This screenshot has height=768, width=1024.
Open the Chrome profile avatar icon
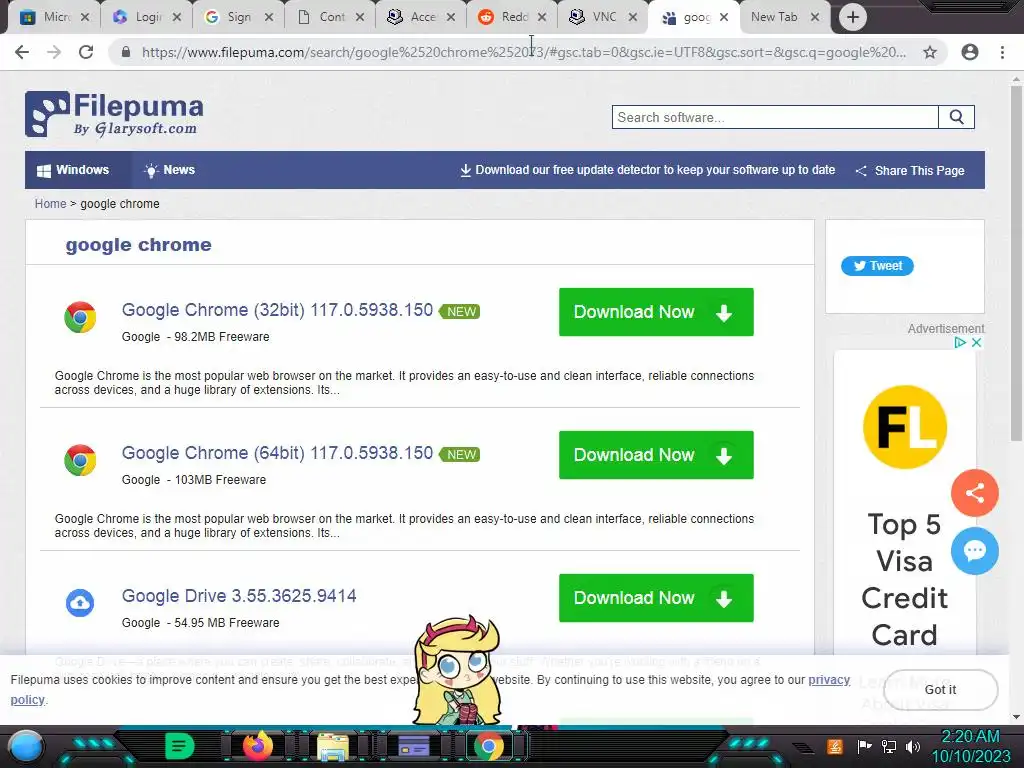(x=970, y=52)
